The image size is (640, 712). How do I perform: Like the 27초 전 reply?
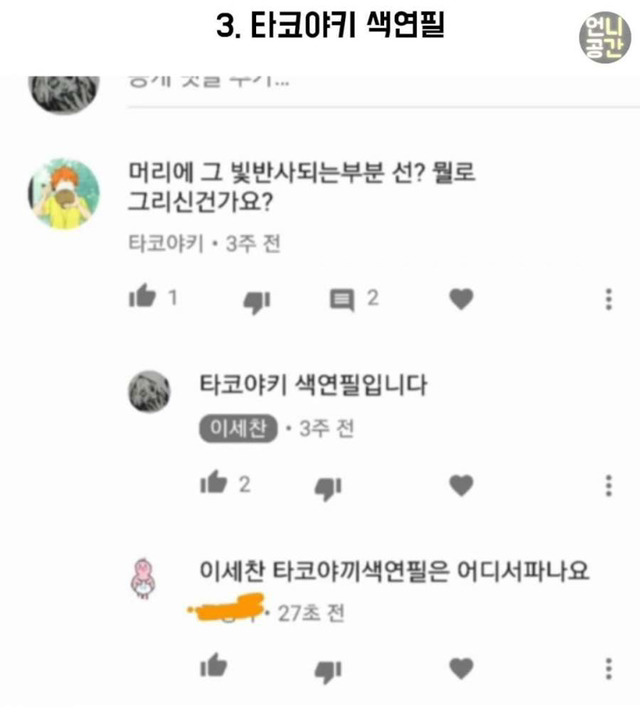click(x=213, y=665)
